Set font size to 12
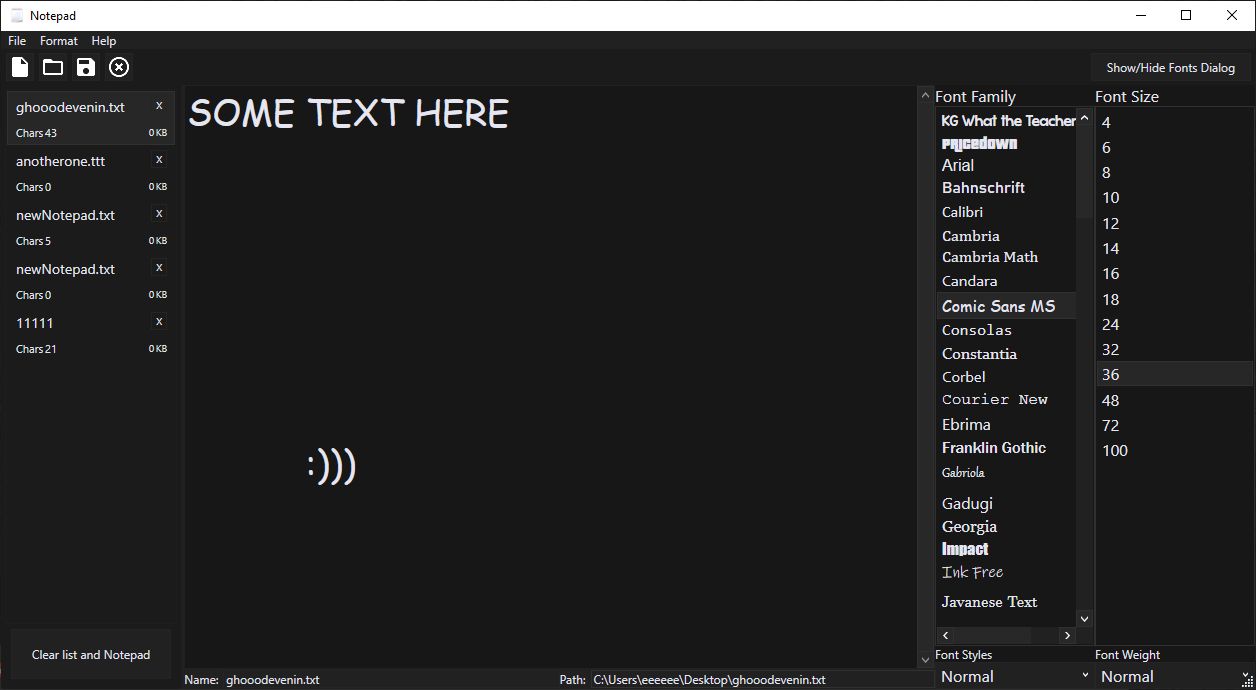The height and width of the screenshot is (690, 1256). 1175,224
